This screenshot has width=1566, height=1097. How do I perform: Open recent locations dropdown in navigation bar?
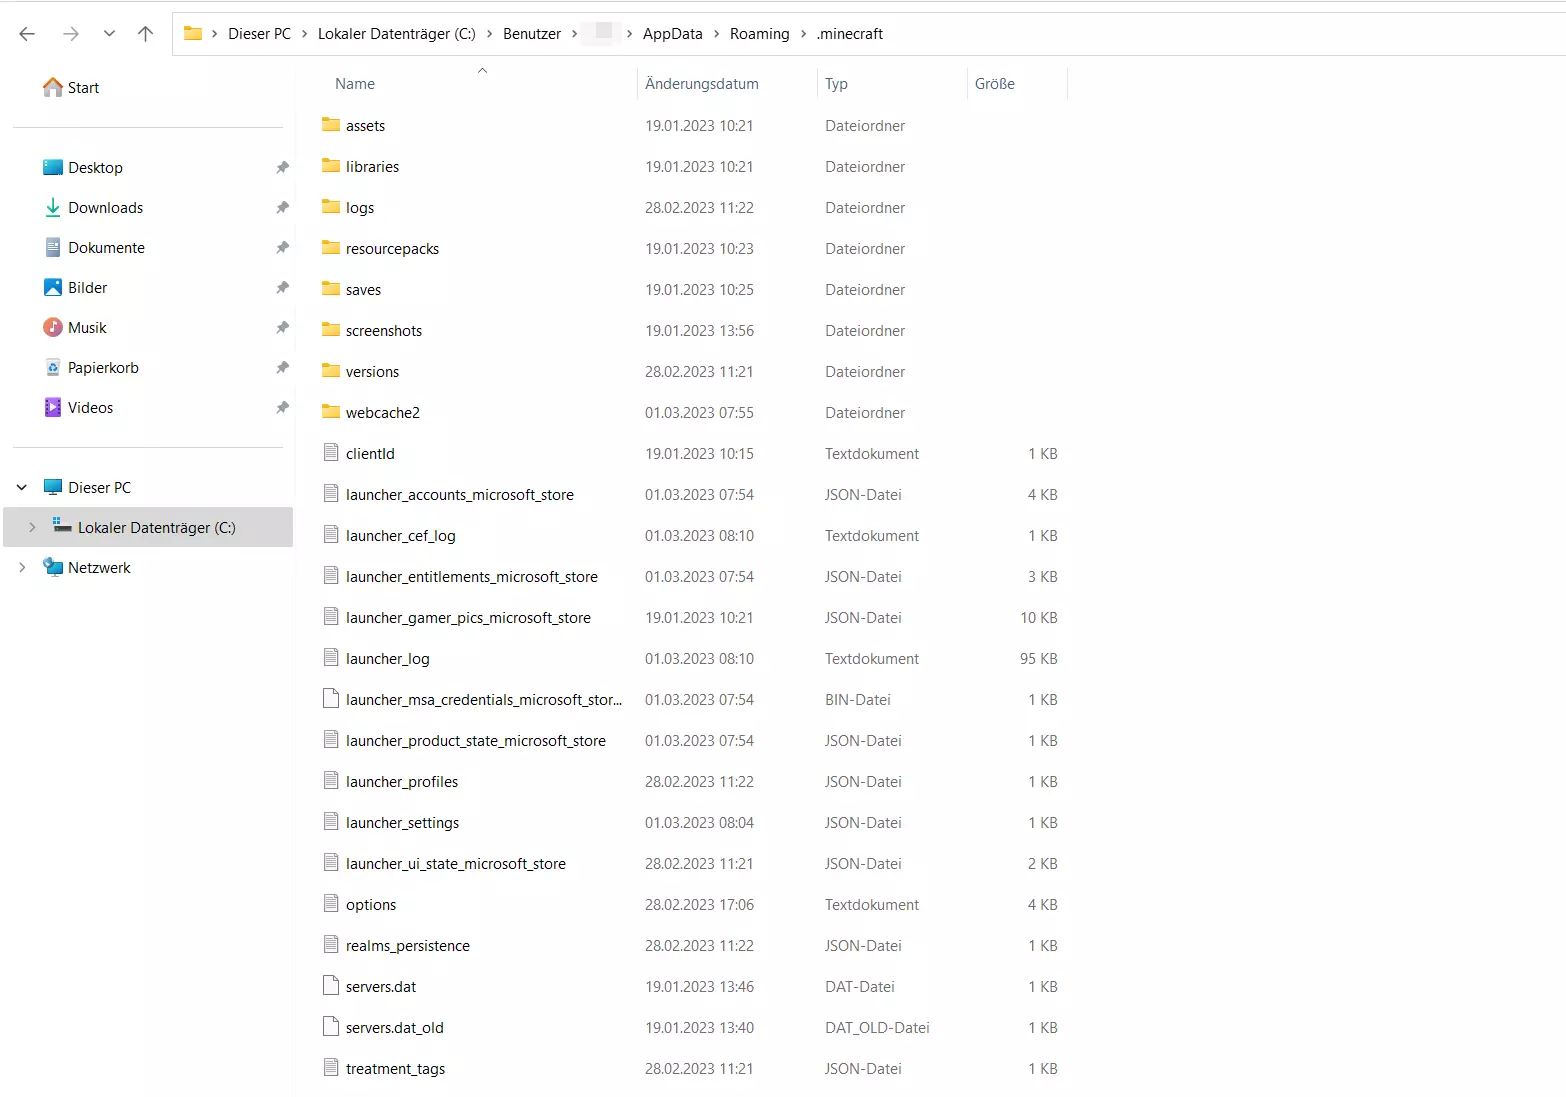pyautogui.click(x=109, y=33)
